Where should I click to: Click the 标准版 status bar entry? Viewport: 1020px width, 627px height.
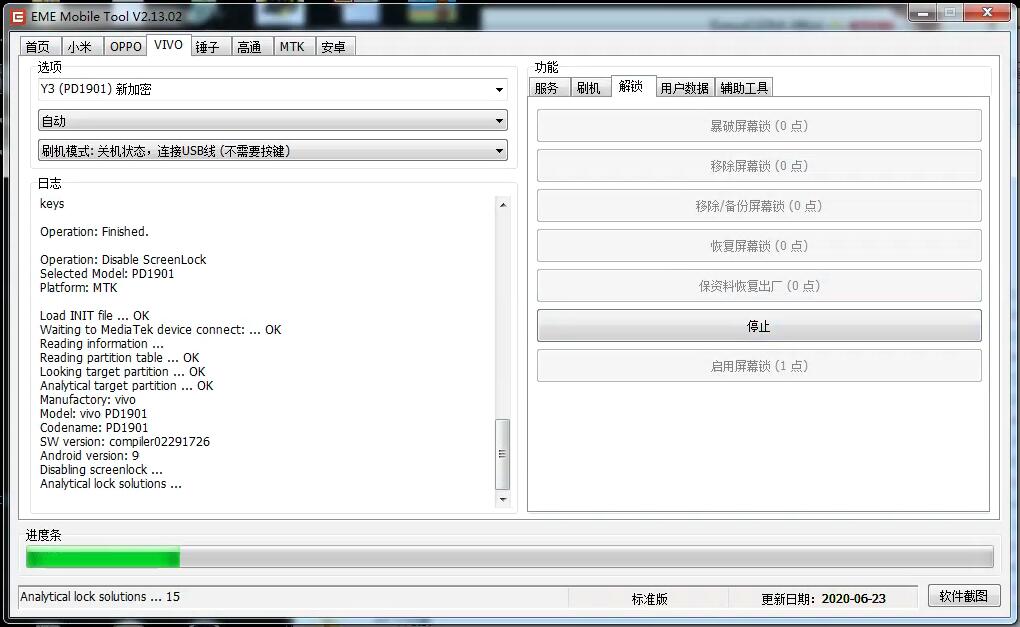[x=650, y=599]
